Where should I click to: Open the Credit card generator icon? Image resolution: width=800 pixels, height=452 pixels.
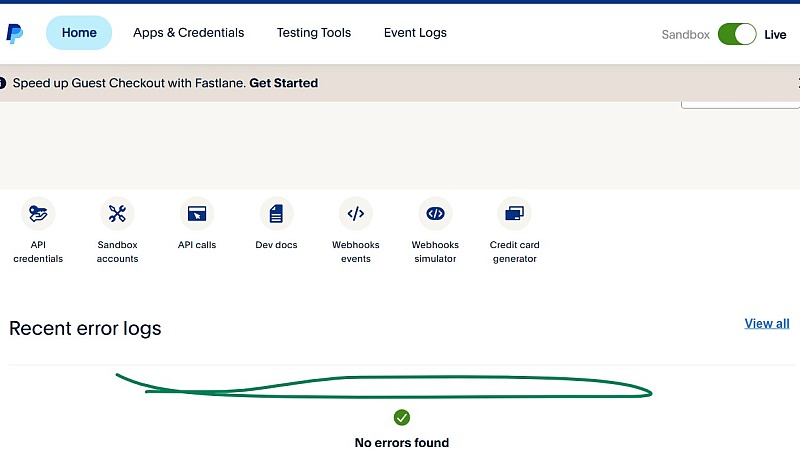(514, 213)
